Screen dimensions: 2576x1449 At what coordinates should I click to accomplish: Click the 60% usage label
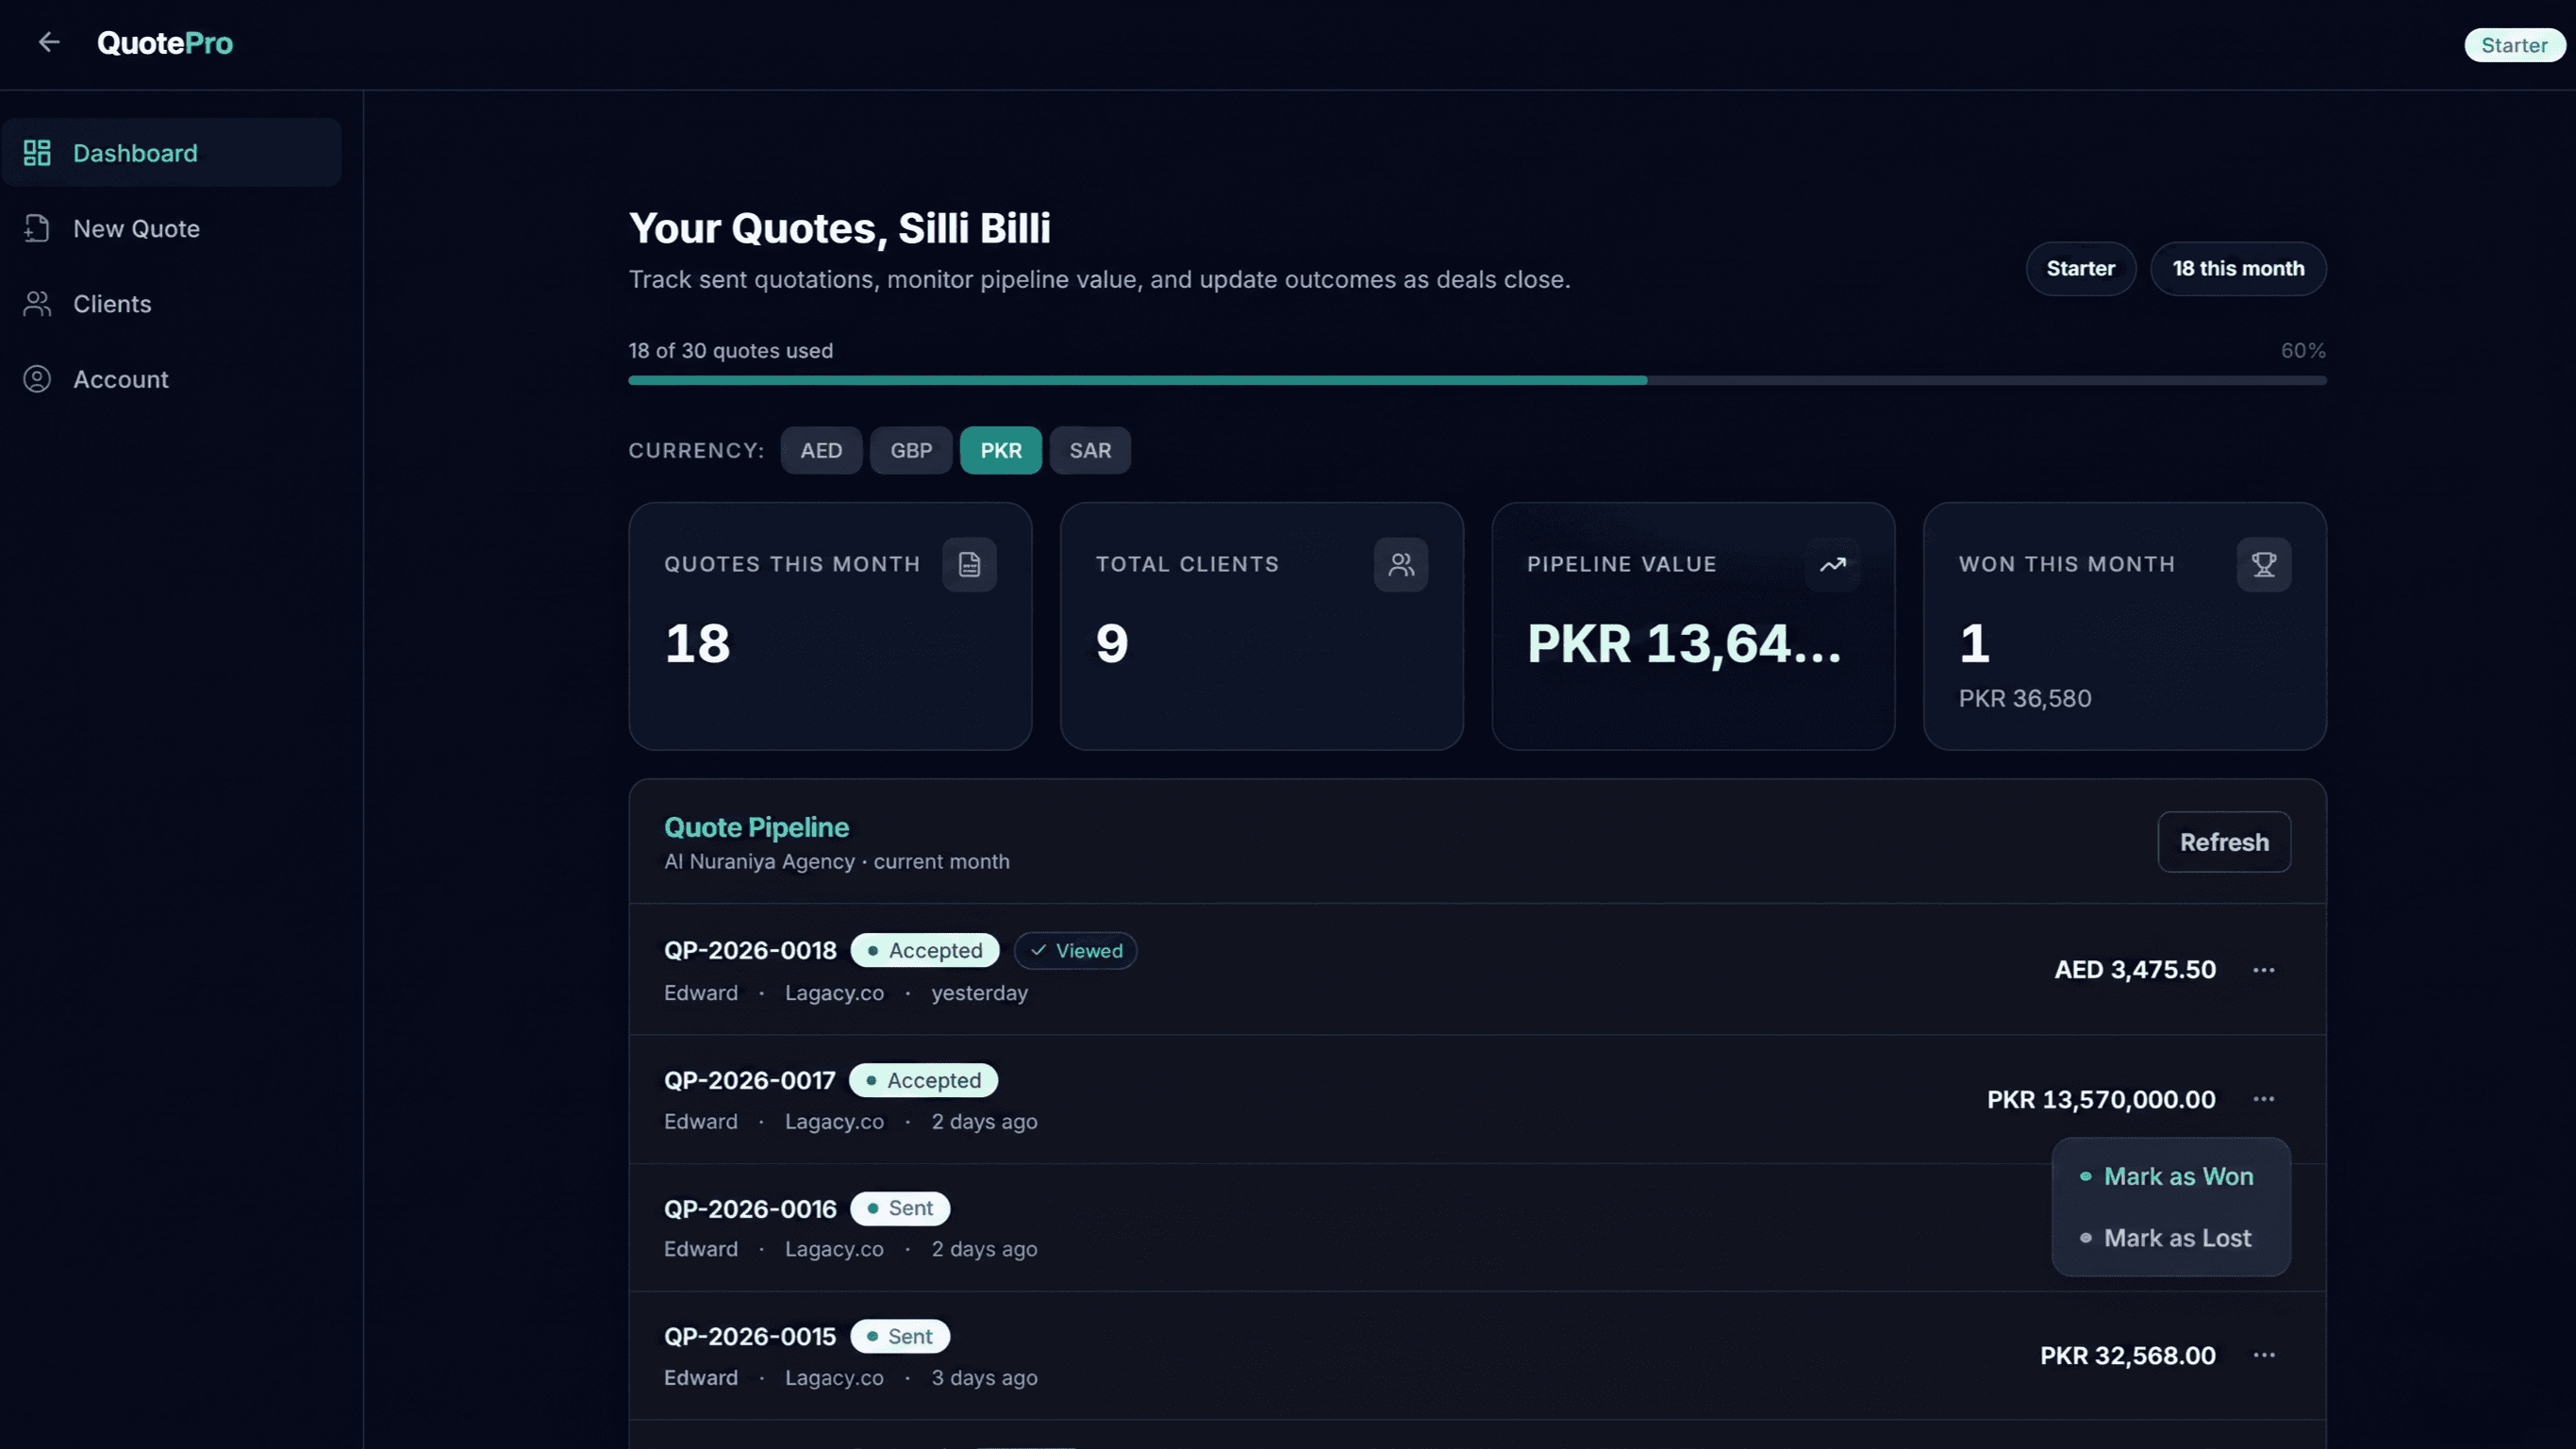click(x=2303, y=350)
